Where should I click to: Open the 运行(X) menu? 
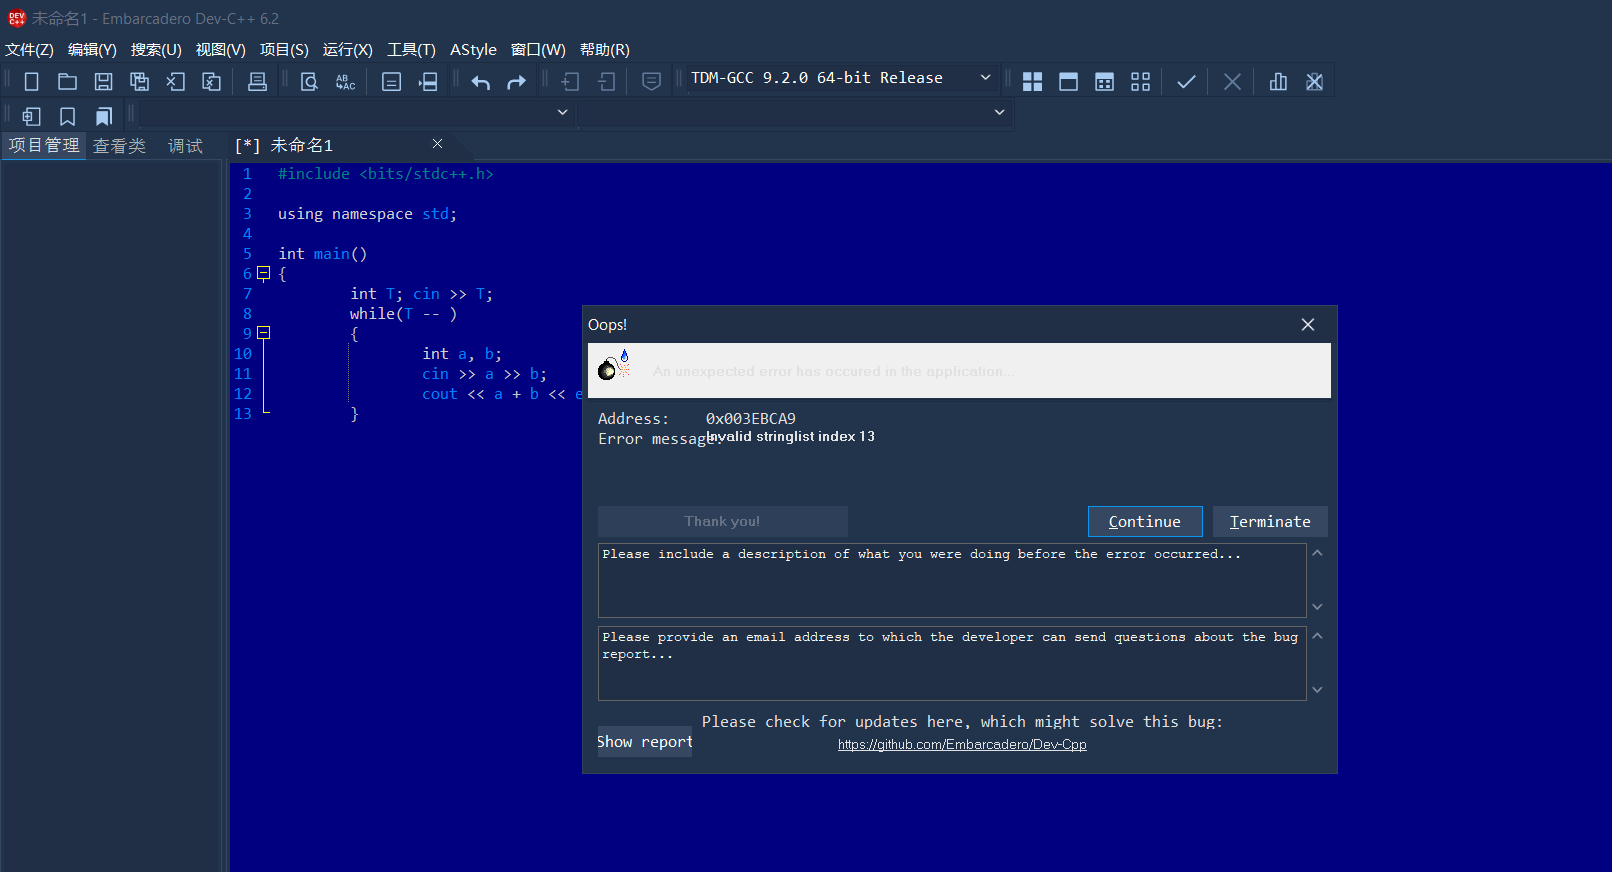(x=348, y=50)
